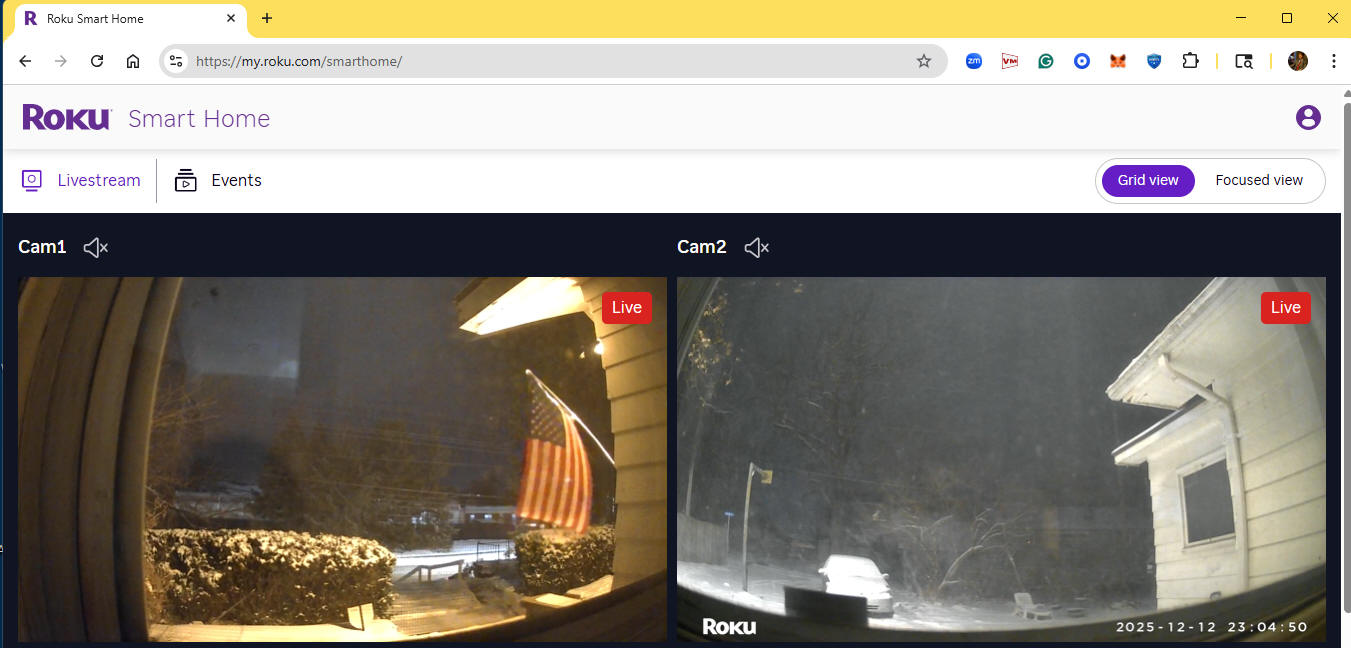Click the address bar URL field

click(x=550, y=61)
